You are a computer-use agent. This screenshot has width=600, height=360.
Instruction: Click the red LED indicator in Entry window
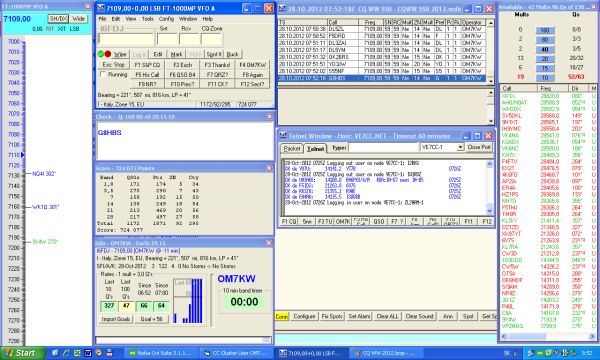(108, 54)
